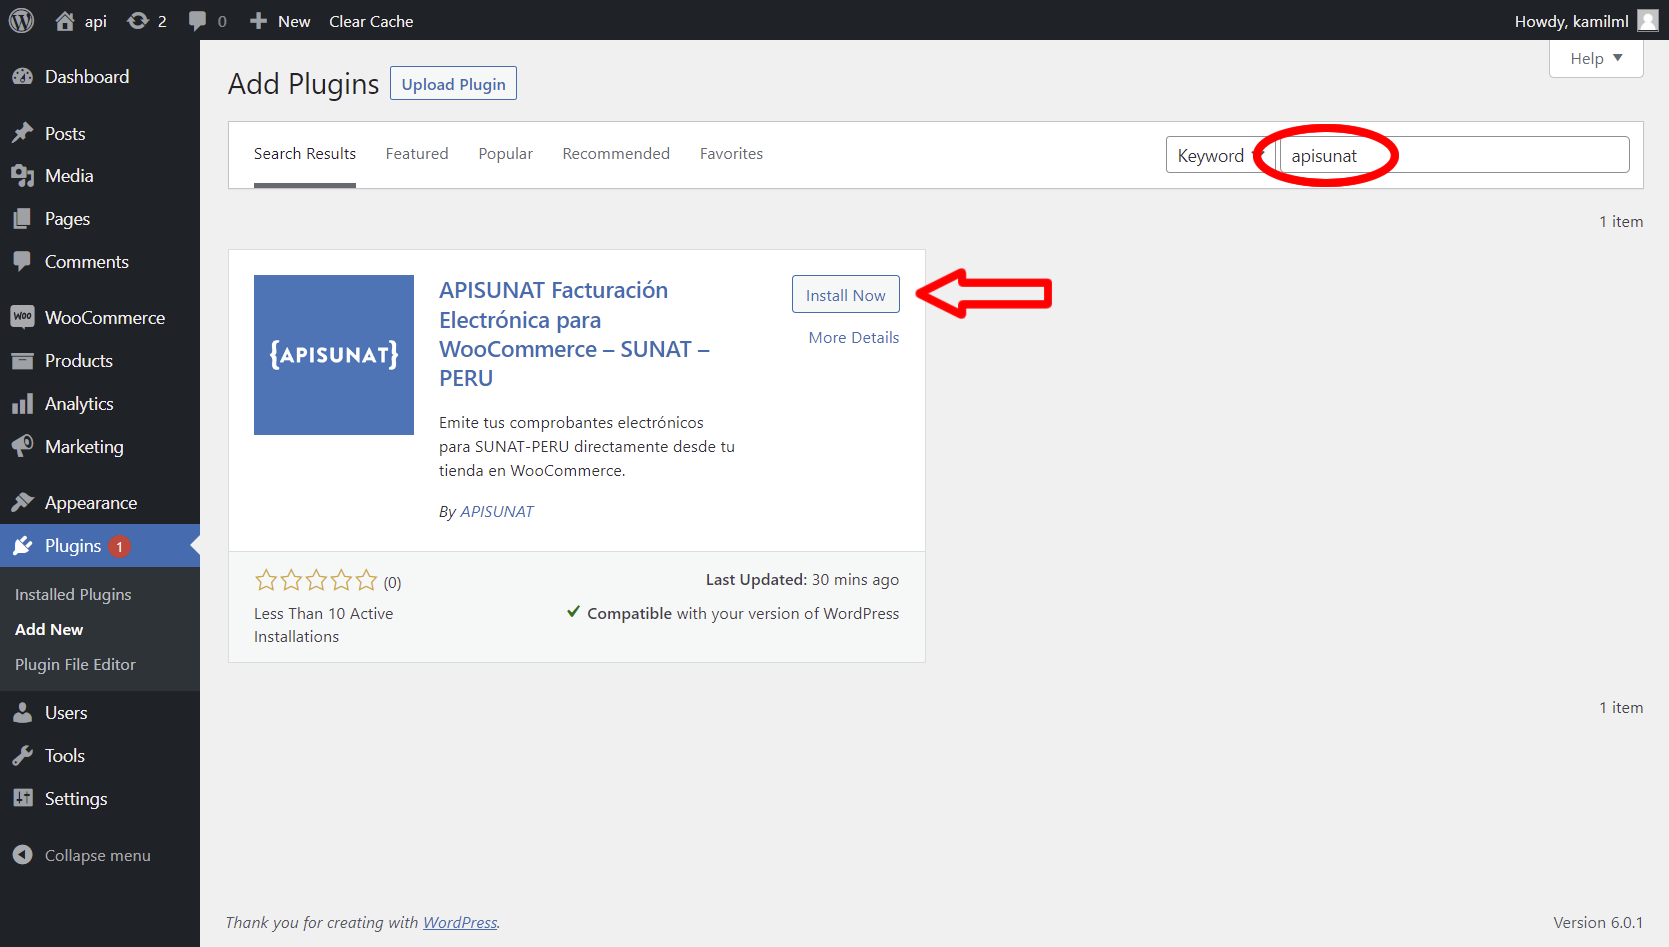Click the Plugins update count badge
The height and width of the screenshot is (947, 1669).
119,546
